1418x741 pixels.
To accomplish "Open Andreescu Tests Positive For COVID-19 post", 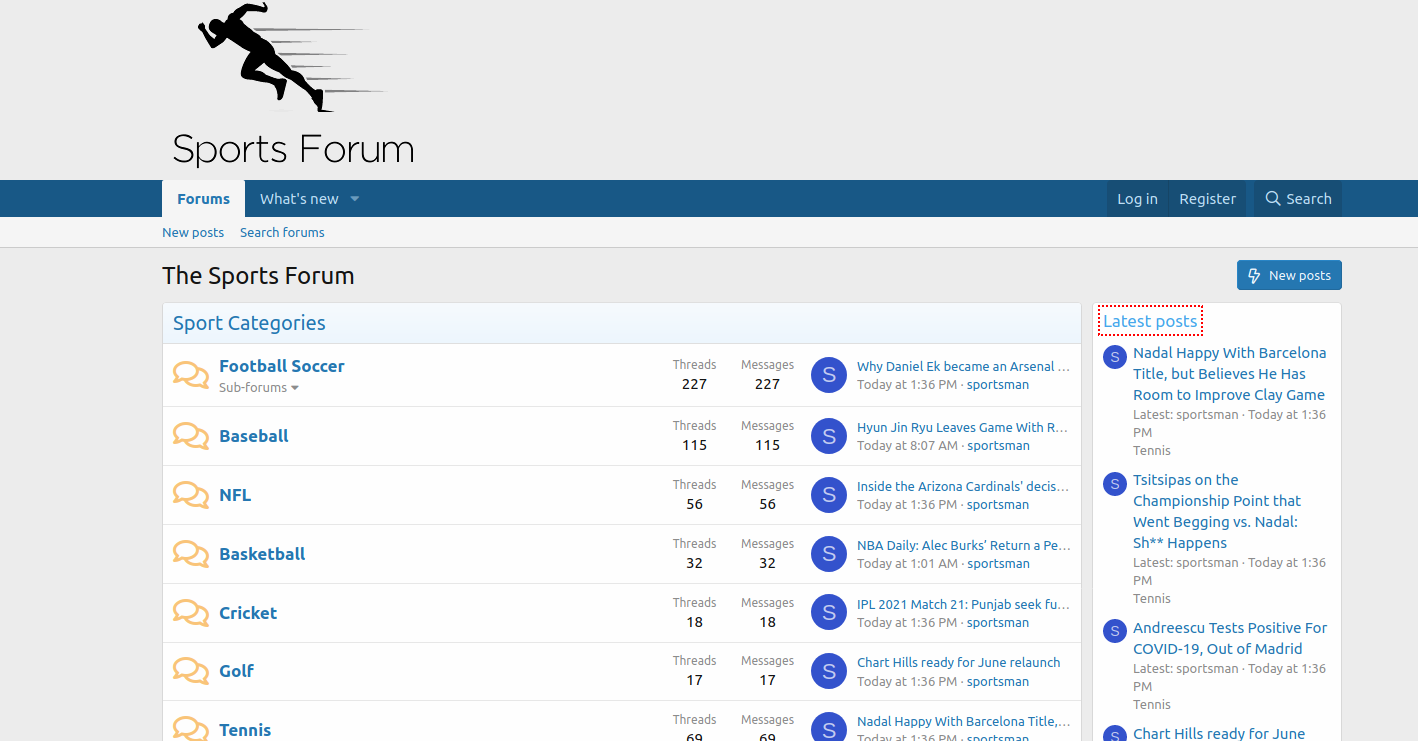I will (1230, 638).
